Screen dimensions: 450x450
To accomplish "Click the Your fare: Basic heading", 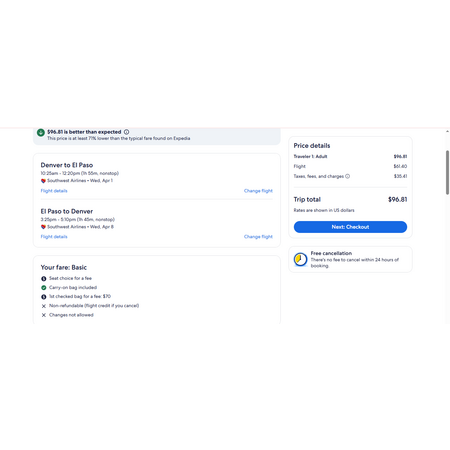I will click(x=64, y=268).
